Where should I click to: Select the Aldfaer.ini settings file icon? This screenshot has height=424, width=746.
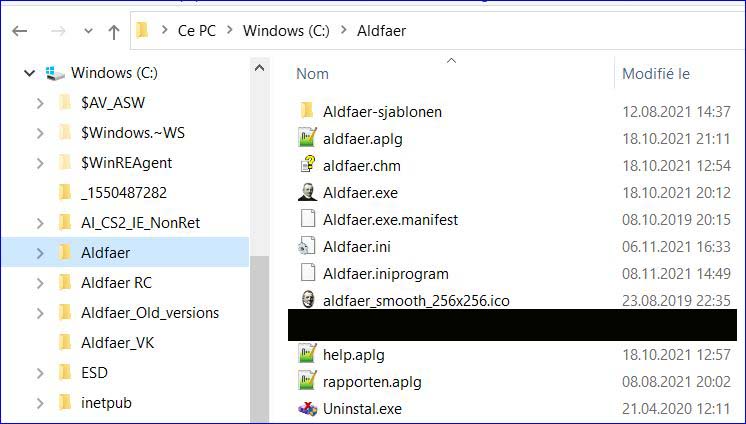[x=307, y=246]
